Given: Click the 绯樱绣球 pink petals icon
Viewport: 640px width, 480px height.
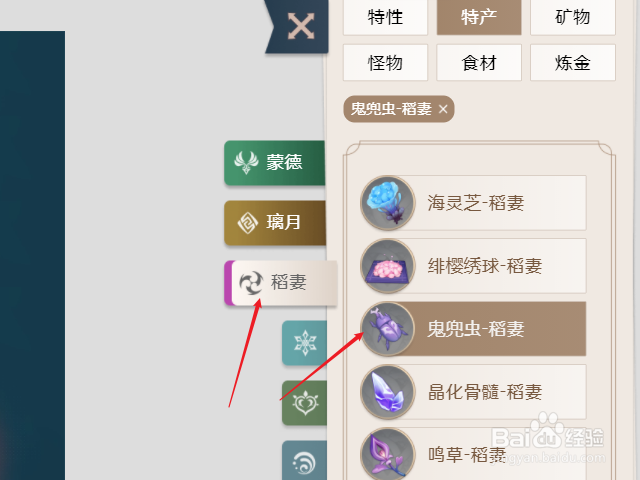Looking at the screenshot, I should pyautogui.click(x=388, y=266).
